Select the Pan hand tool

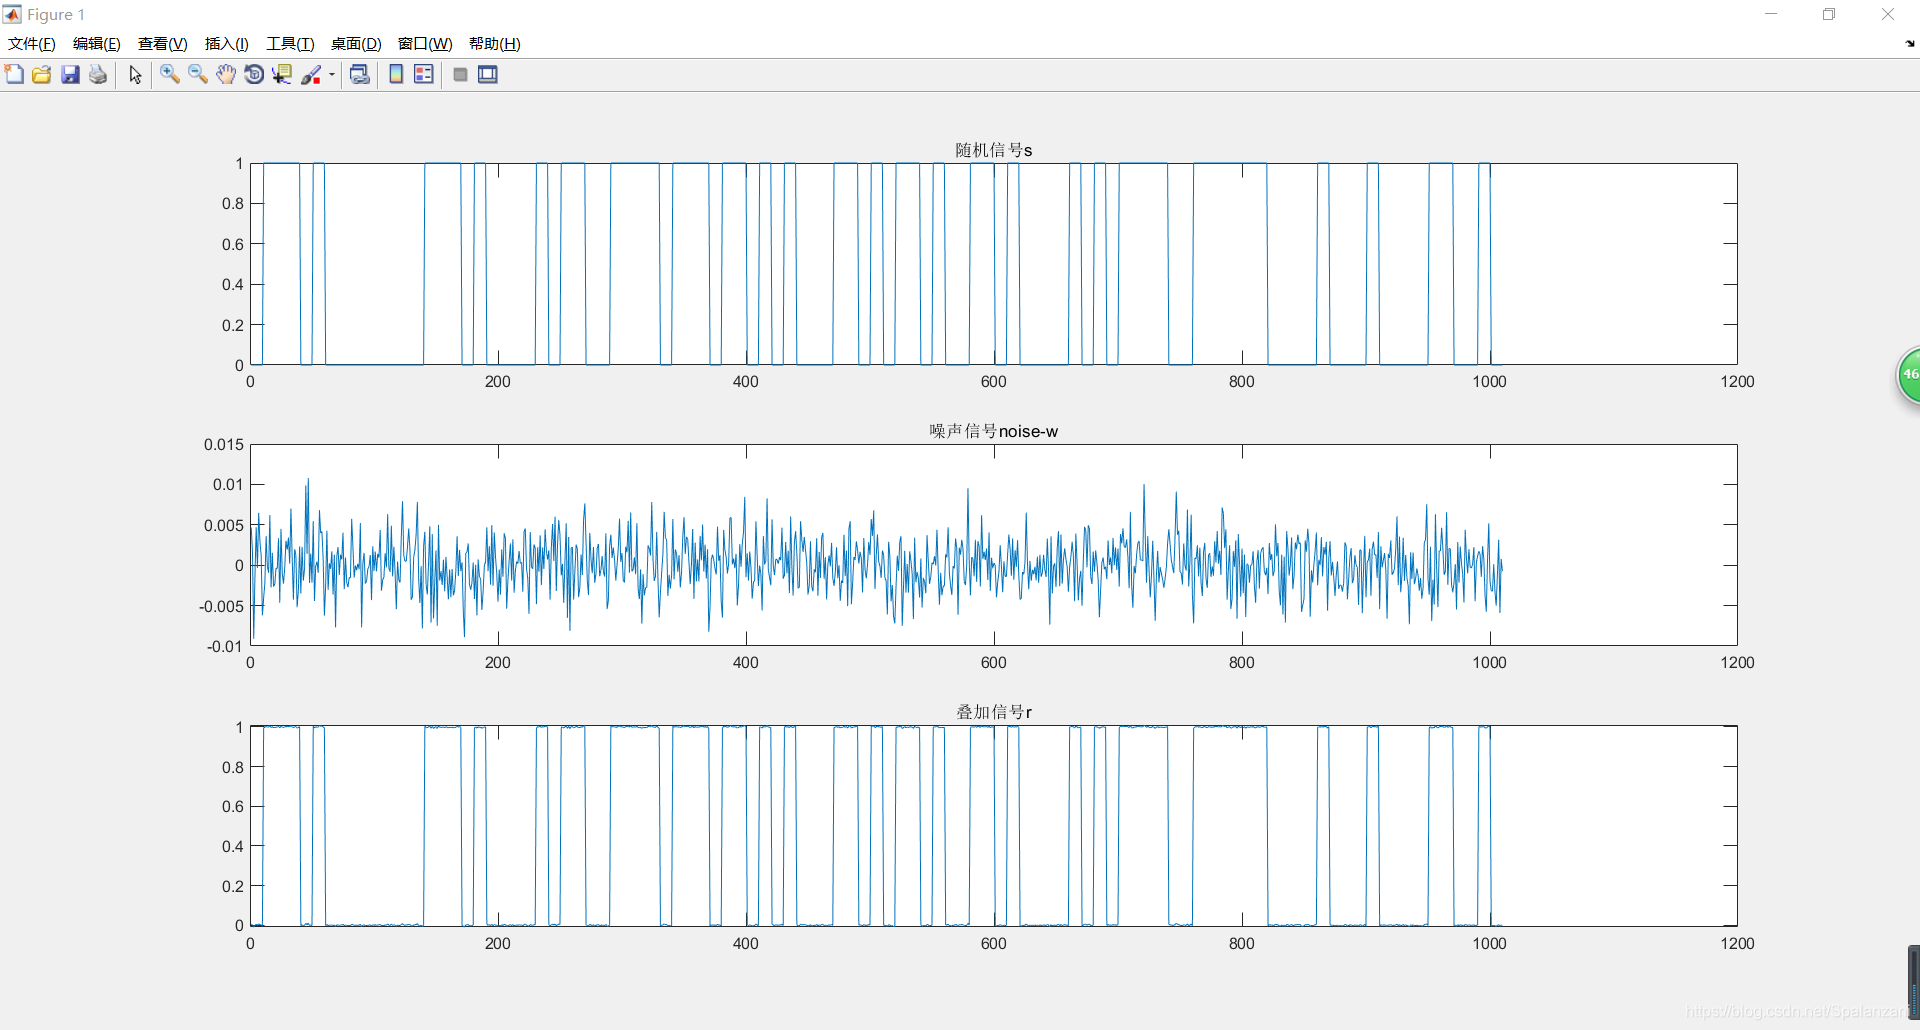tap(226, 74)
